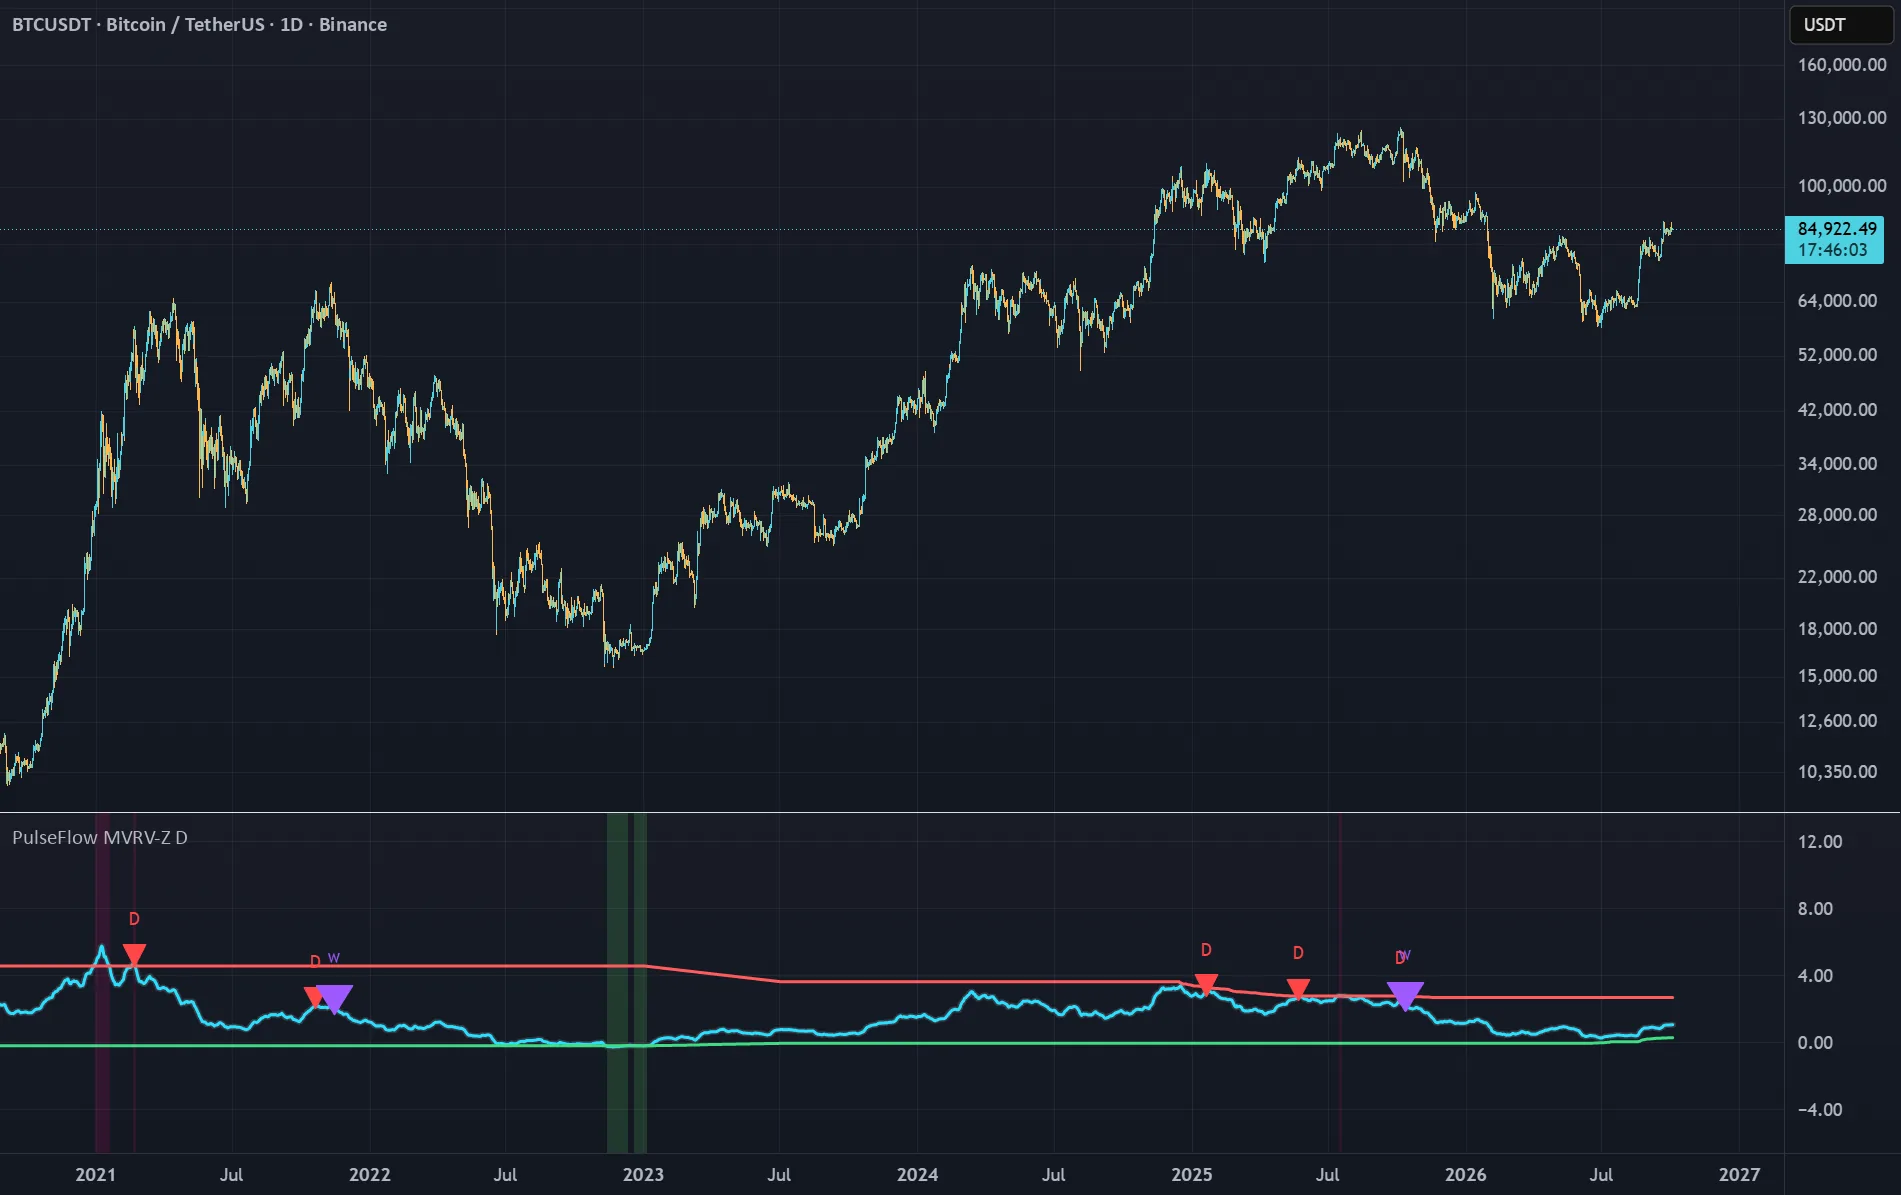Click the purple W triangle marker in late 2021
Viewport: 1901px width, 1195px height.
pyautogui.click(x=334, y=998)
